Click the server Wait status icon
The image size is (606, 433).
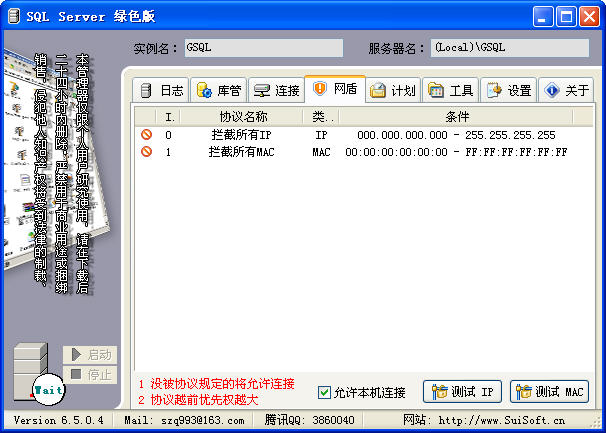(47, 386)
